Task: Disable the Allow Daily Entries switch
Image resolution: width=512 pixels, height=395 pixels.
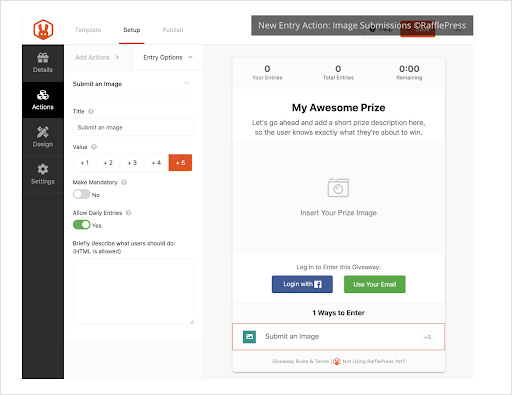Action: (x=82, y=225)
